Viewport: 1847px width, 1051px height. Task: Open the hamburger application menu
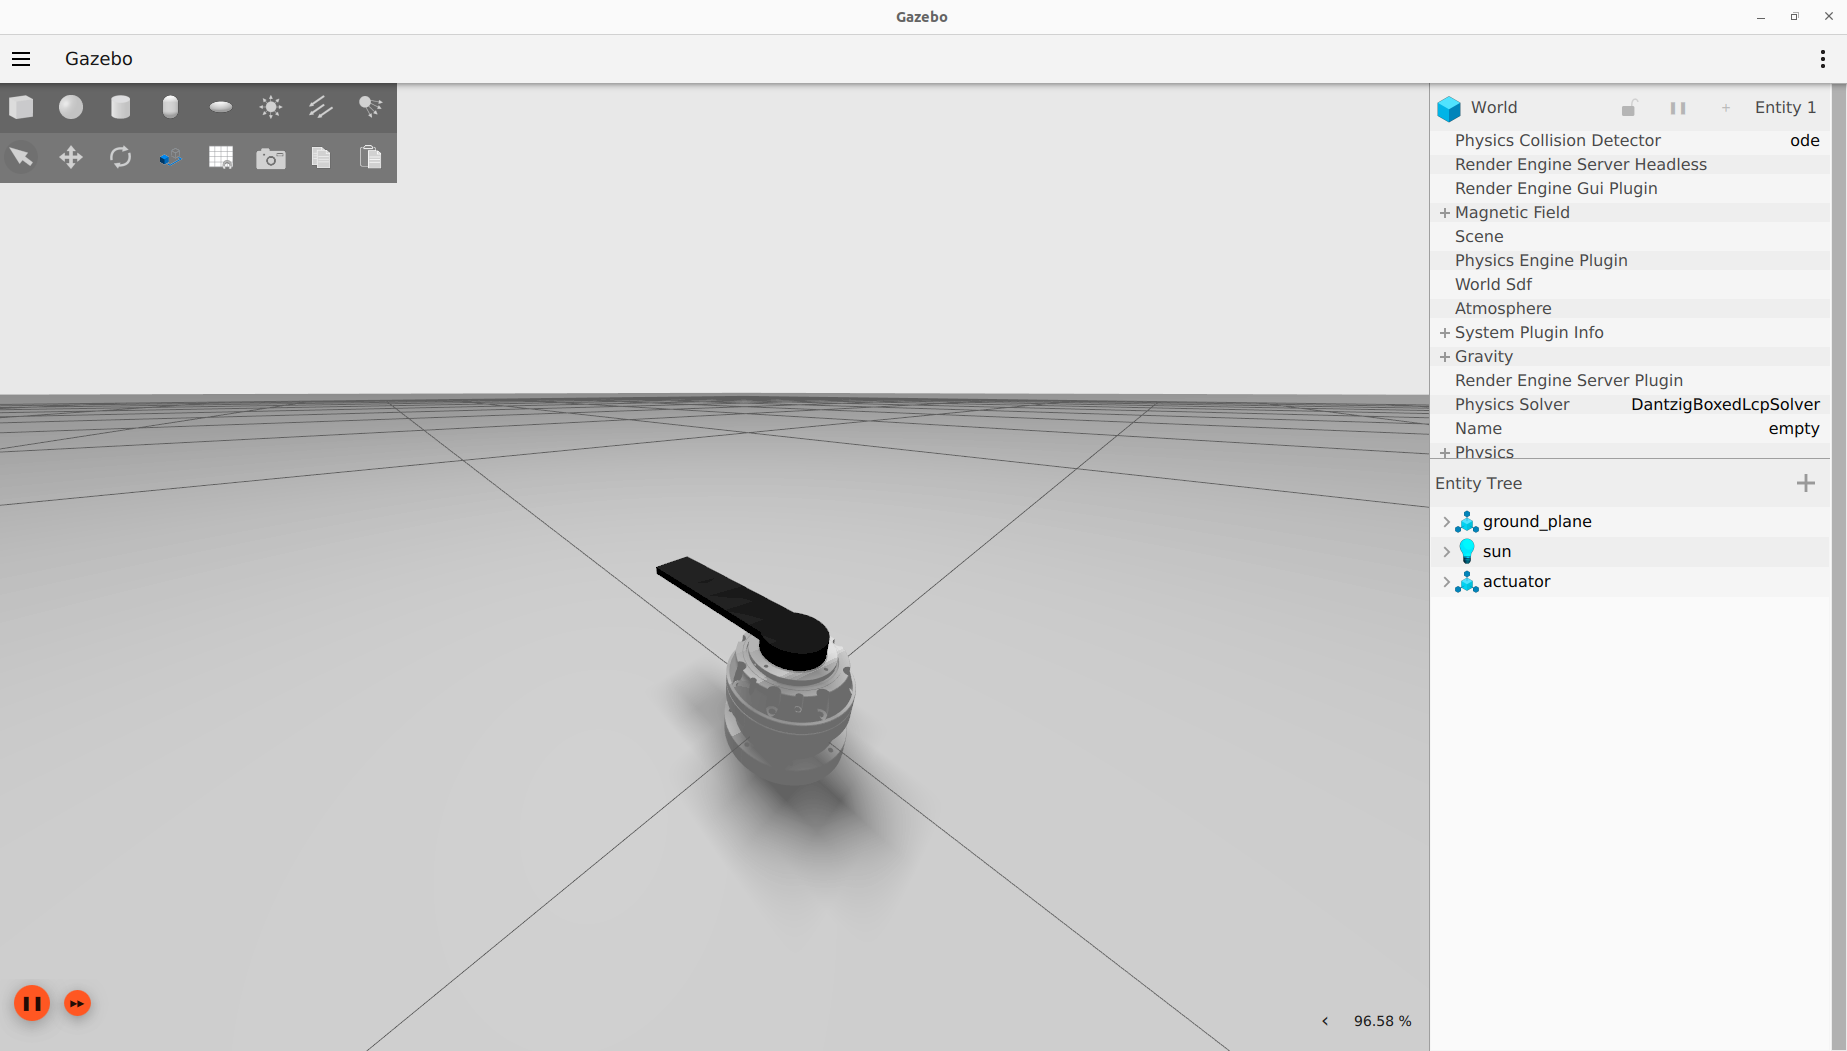pyautogui.click(x=21, y=59)
